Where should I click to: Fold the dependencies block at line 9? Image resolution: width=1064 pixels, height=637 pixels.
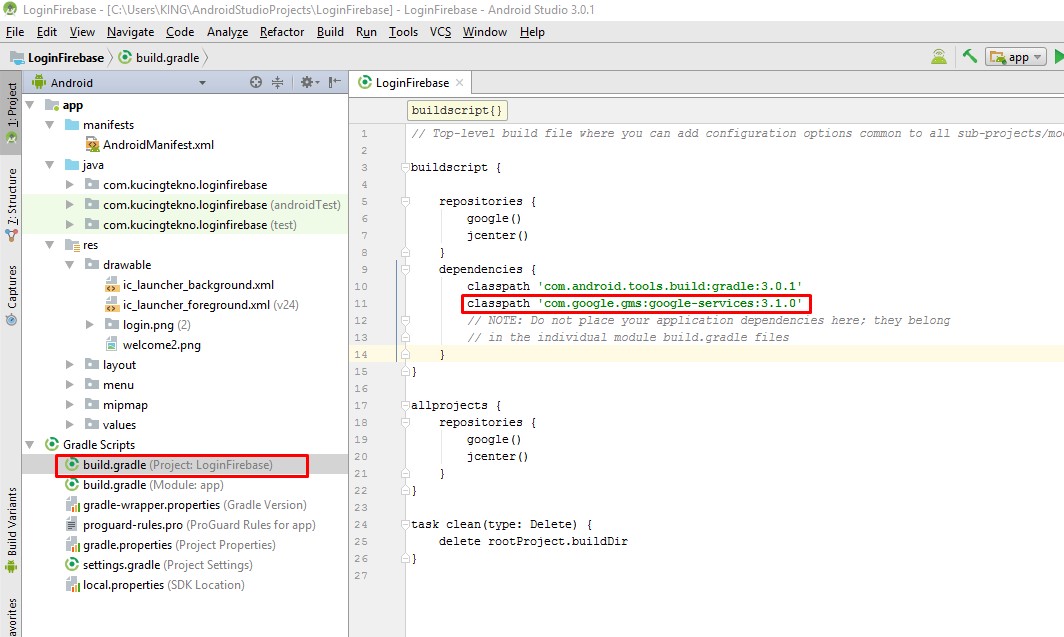405,269
